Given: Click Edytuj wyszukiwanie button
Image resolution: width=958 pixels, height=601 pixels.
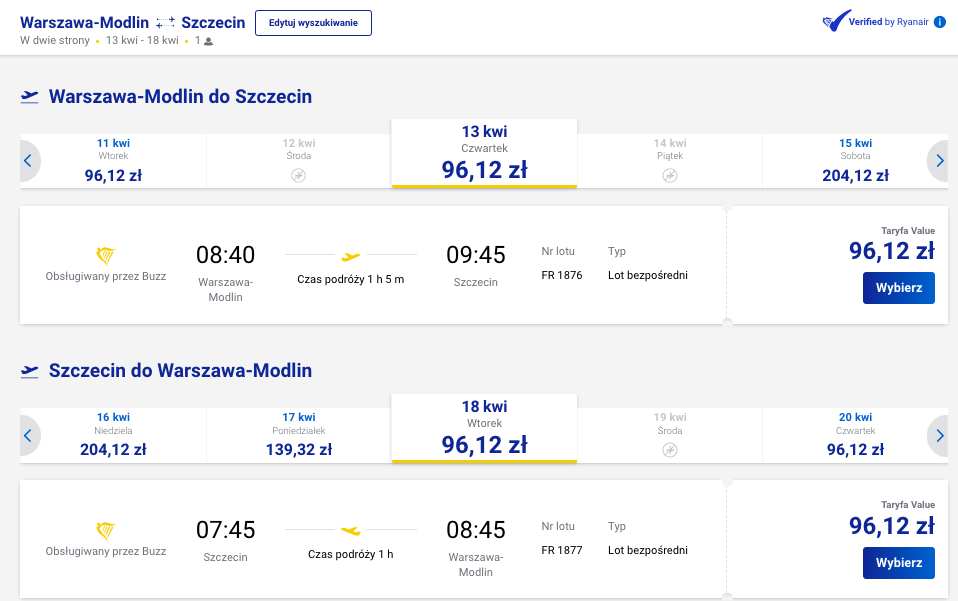Looking at the screenshot, I should point(313,23).
